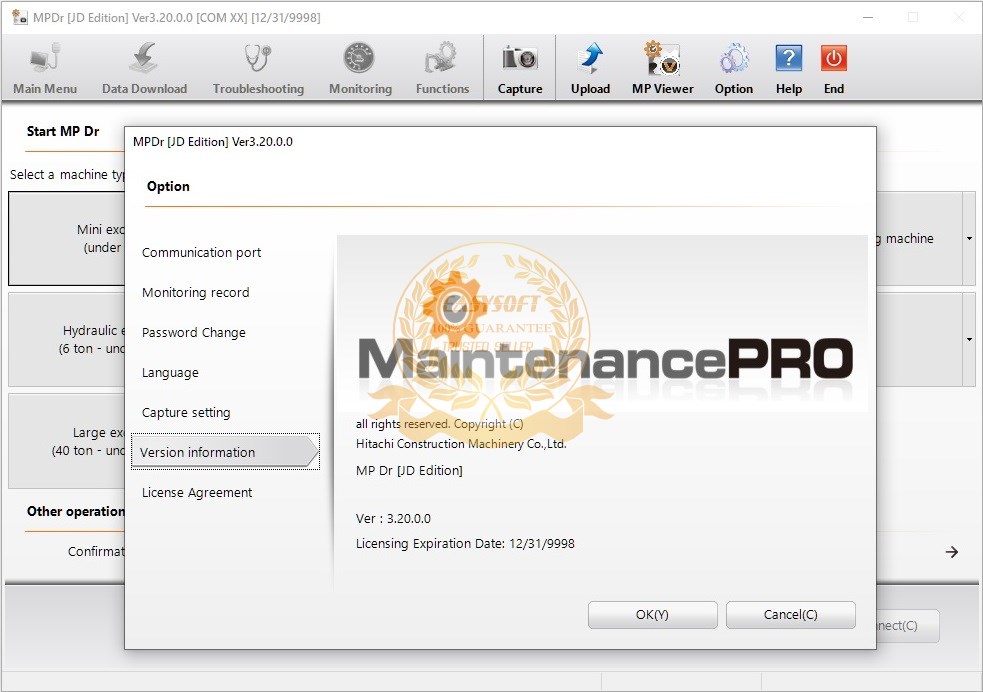Click 'all rights reserved. Copyright (C)' text
Viewport: 983px width, 692px height.
(x=439, y=424)
